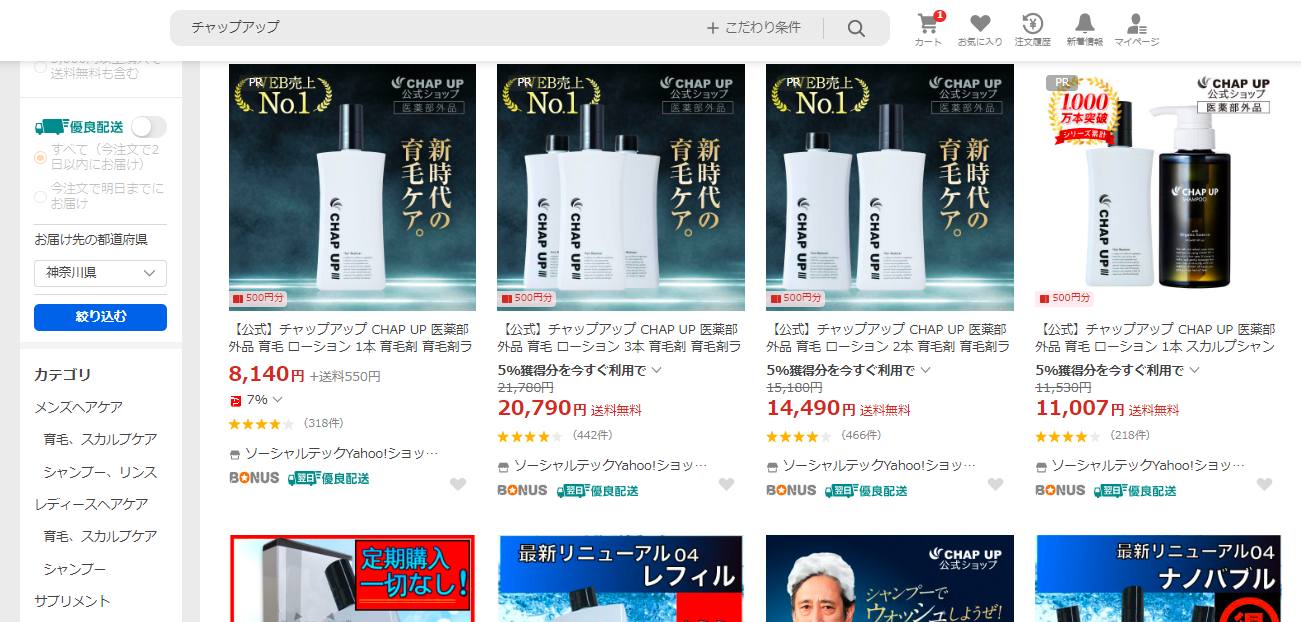Click the 絞り込む filter button

pyautogui.click(x=100, y=317)
